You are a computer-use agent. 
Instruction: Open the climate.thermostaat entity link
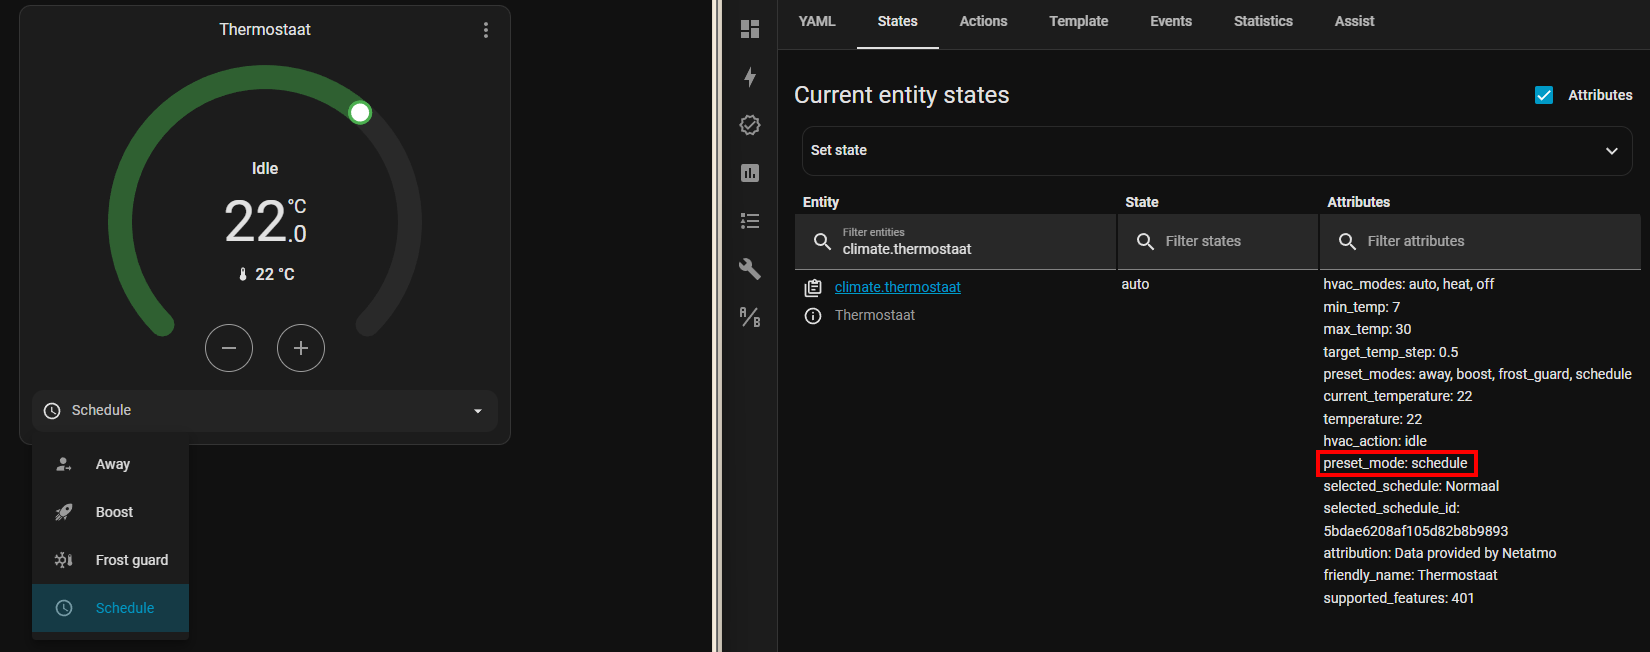pos(897,287)
